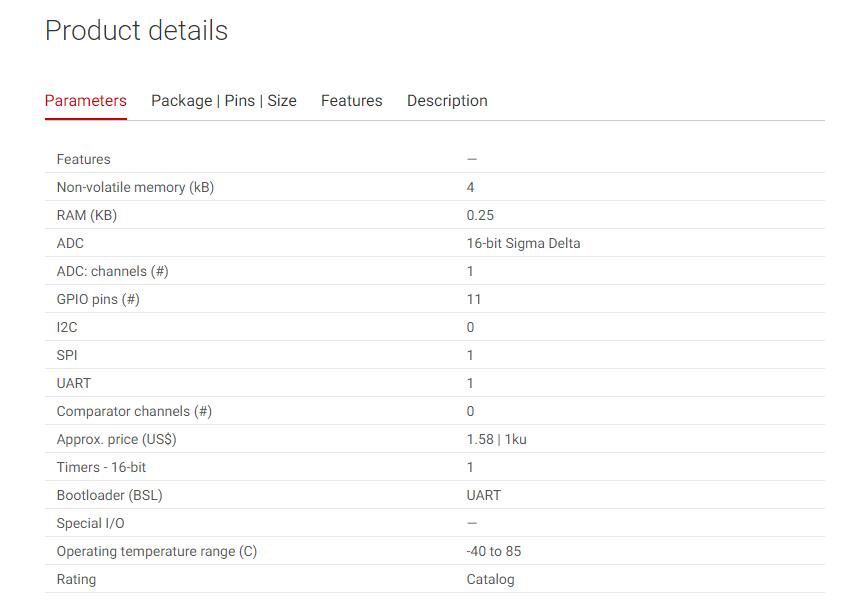Select the I2C parameter label

click(x=67, y=327)
